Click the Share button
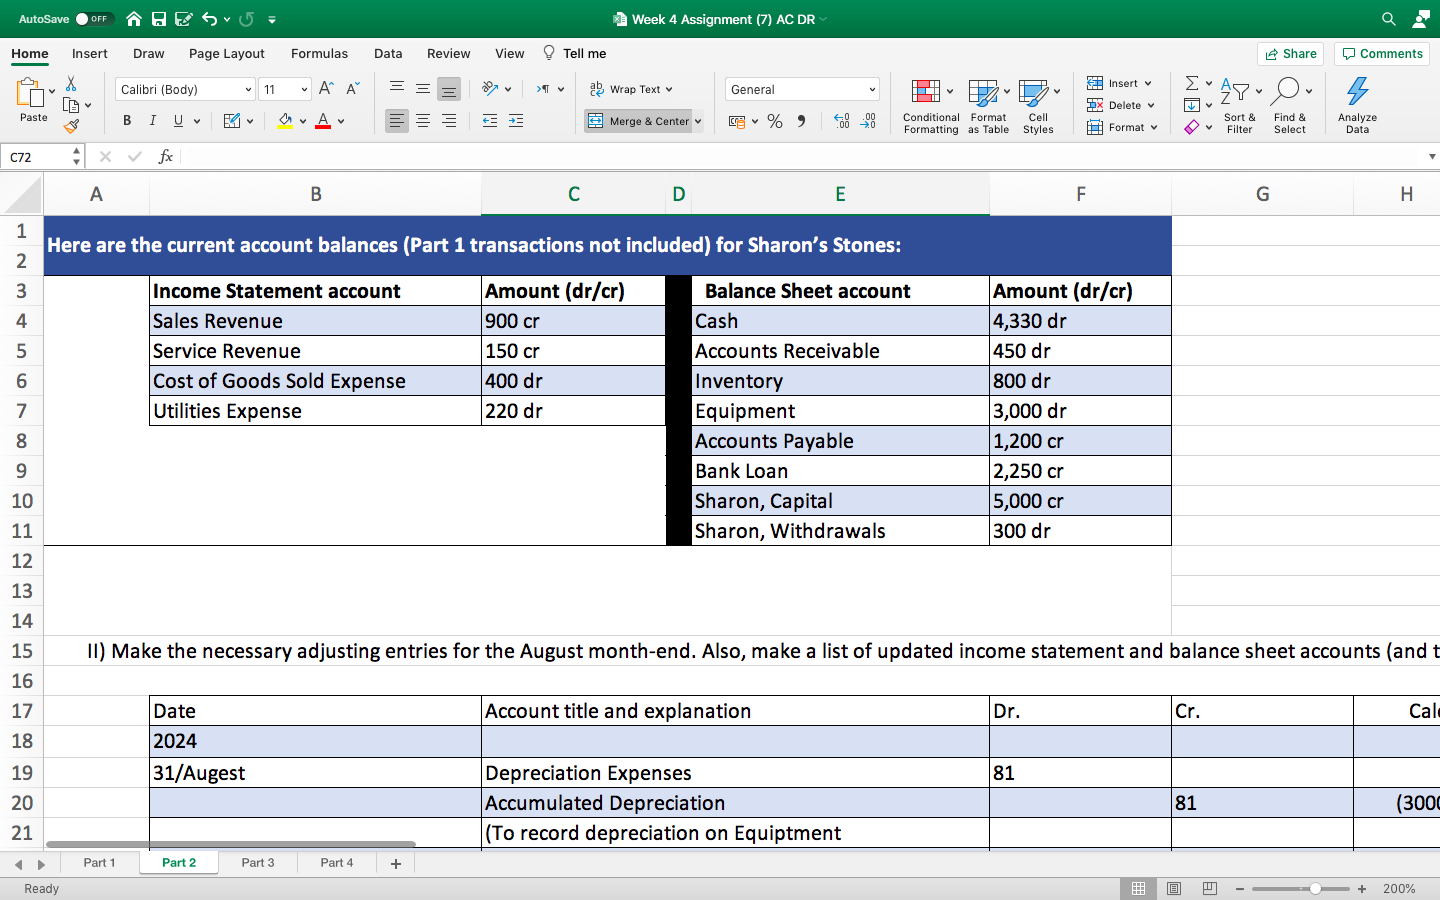This screenshot has height=900, width=1440. coord(1290,53)
